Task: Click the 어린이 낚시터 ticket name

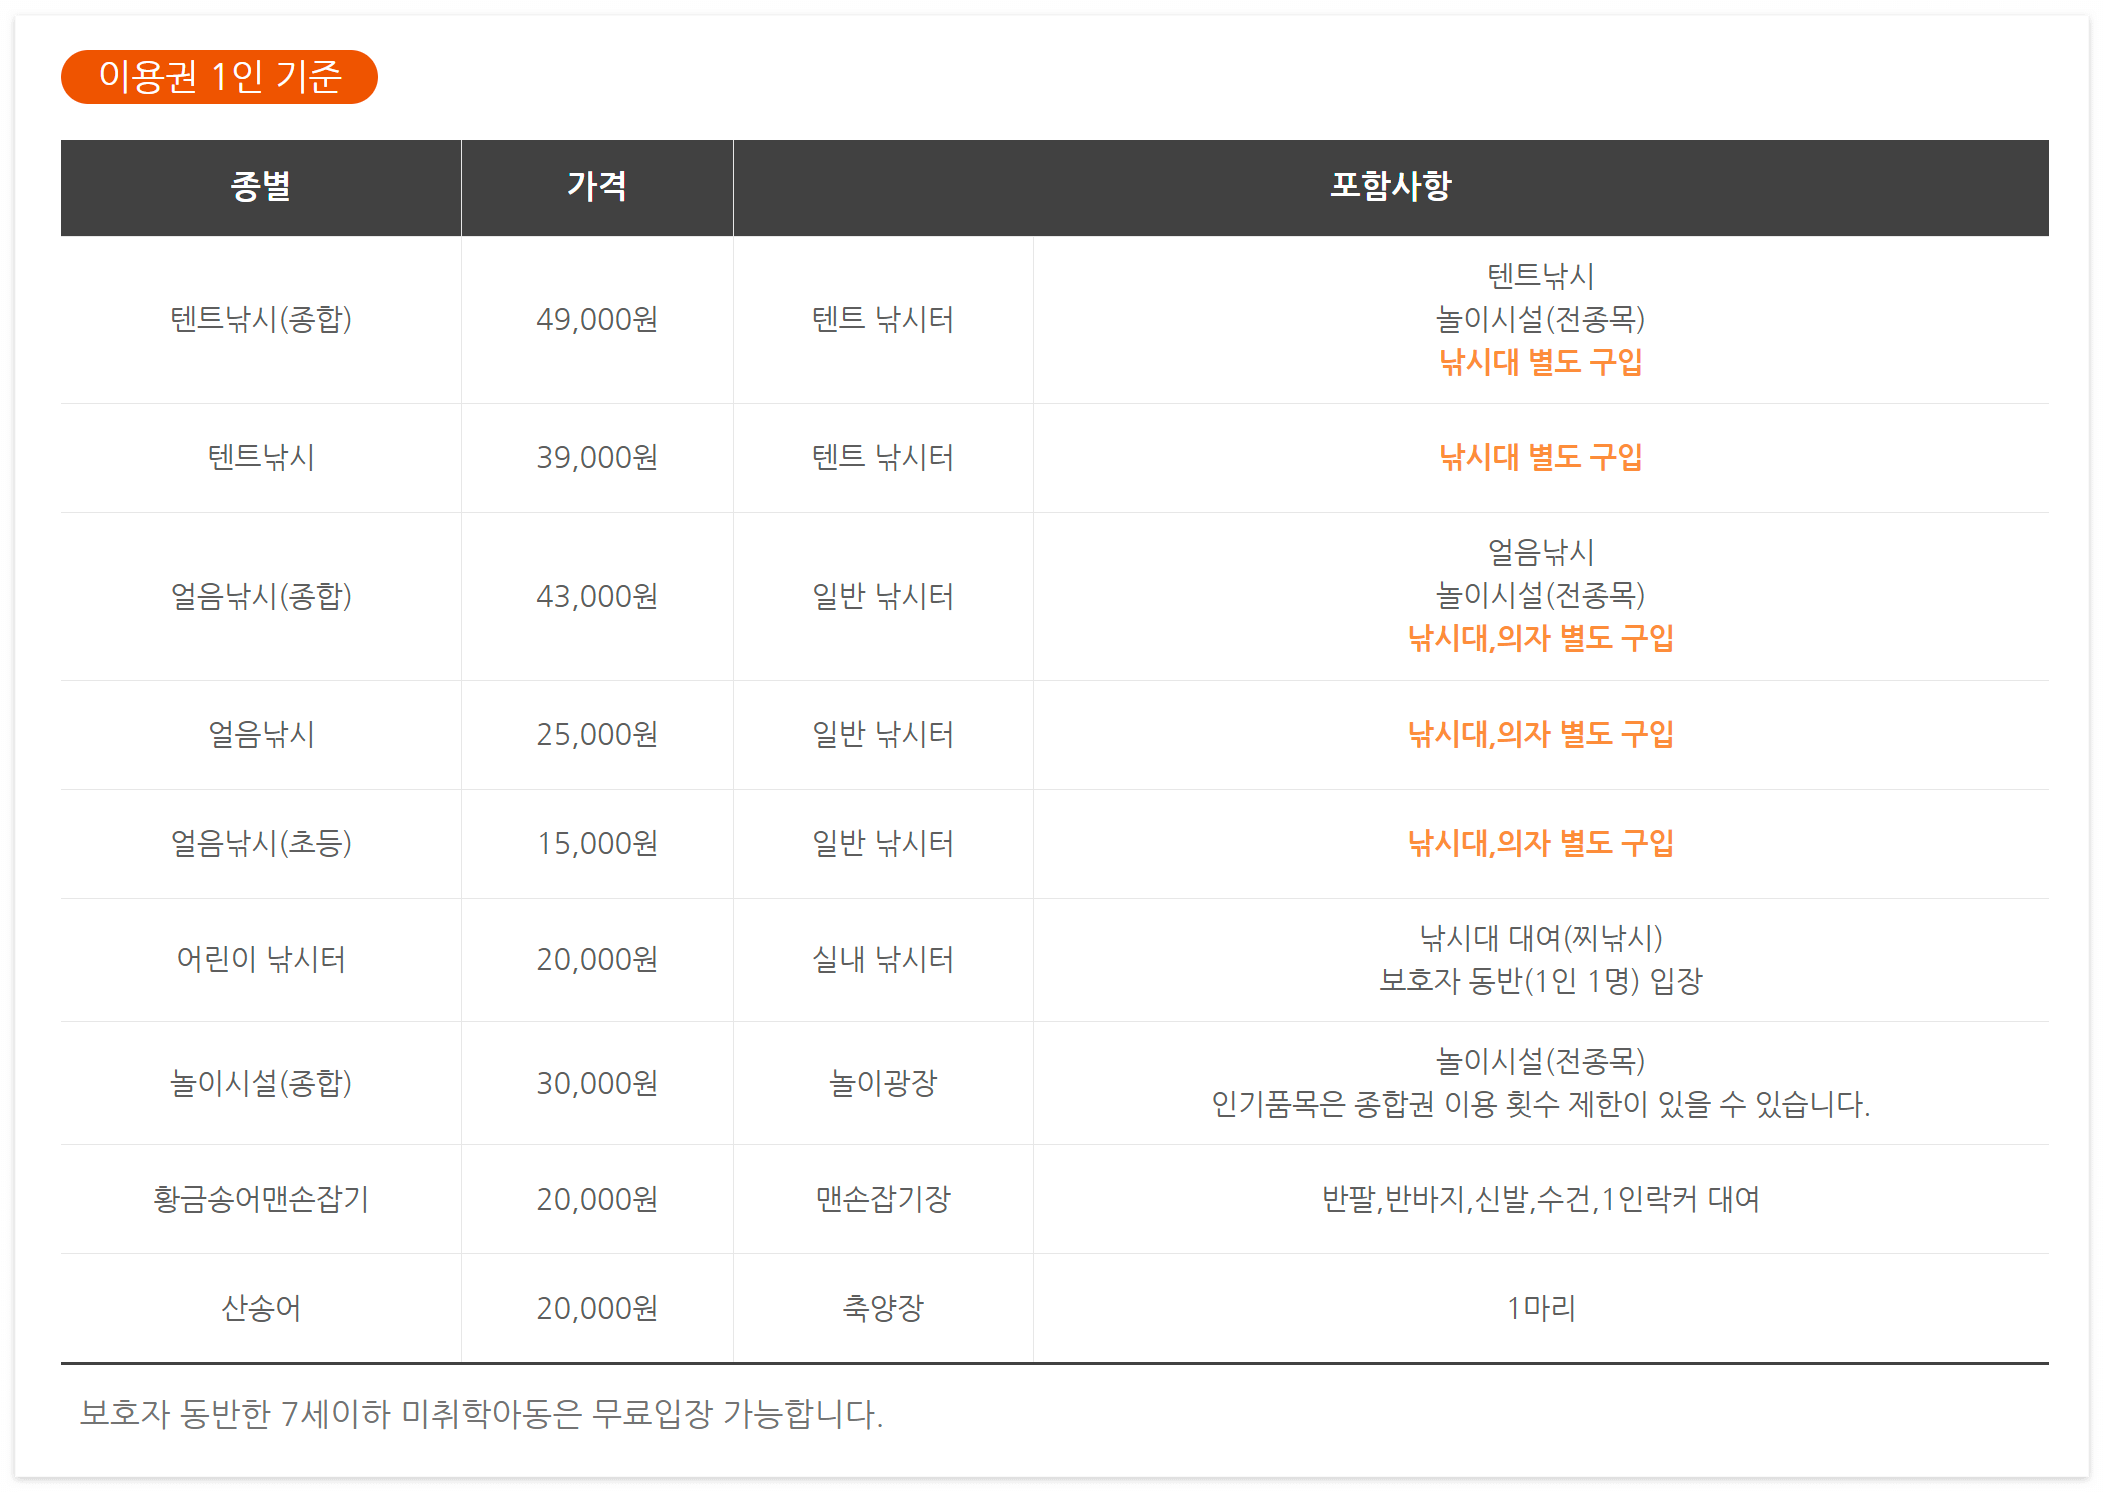Action: 260,959
